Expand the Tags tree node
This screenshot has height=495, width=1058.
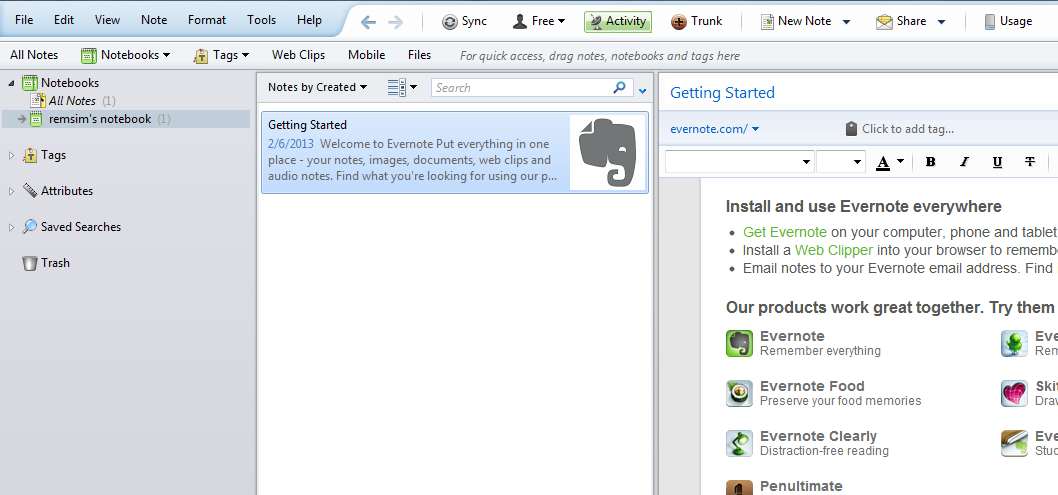point(11,155)
